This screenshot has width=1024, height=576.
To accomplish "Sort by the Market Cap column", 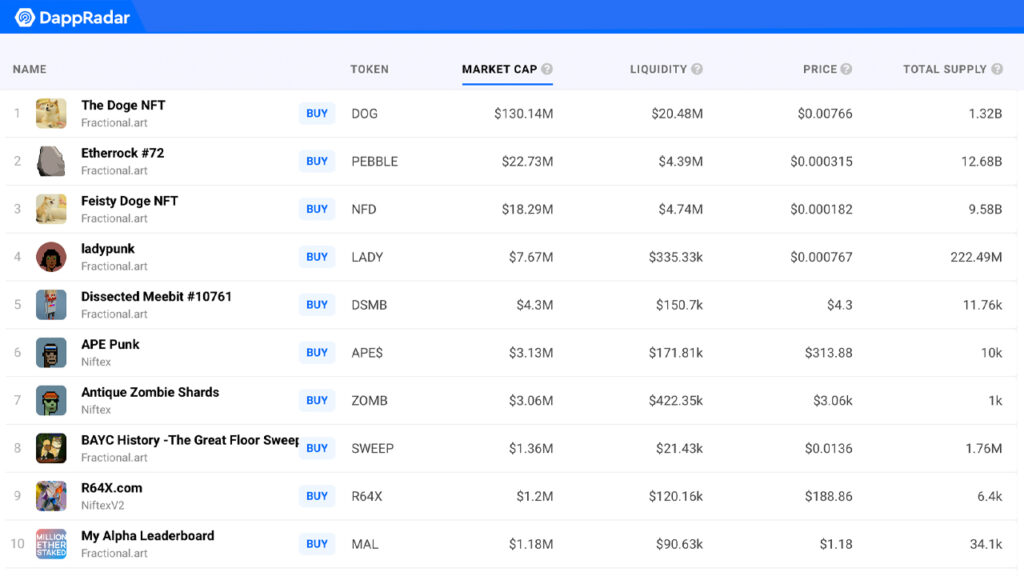I will (x=499, y=69).
